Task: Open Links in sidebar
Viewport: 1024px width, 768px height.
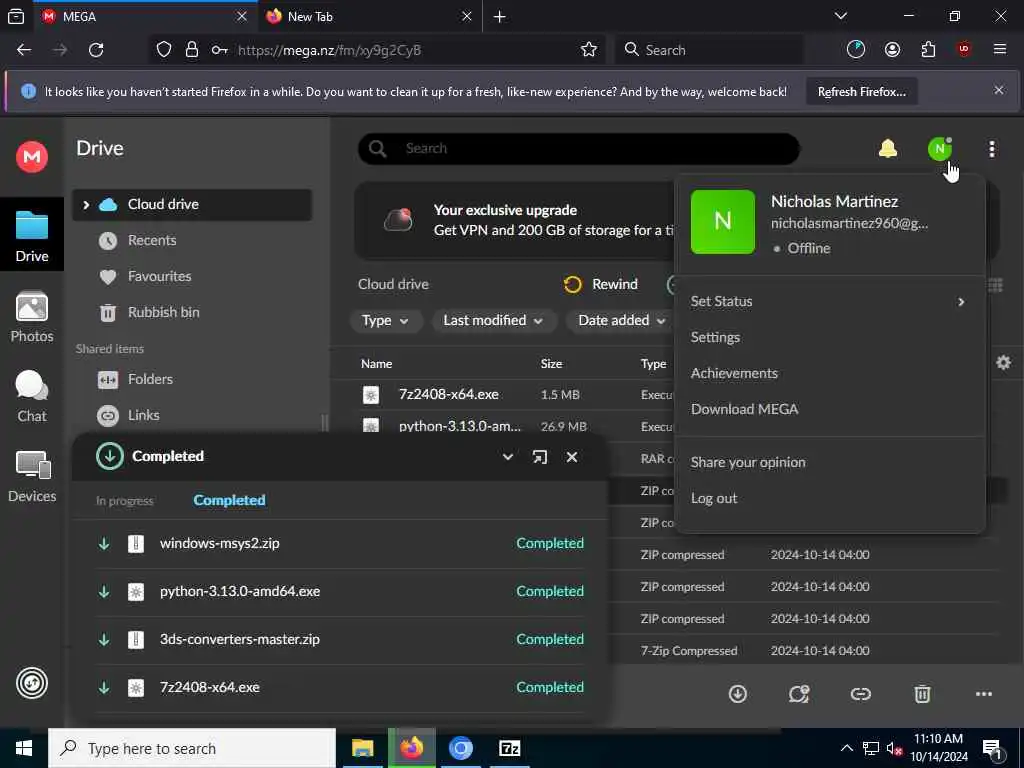Action: point(192,415)
